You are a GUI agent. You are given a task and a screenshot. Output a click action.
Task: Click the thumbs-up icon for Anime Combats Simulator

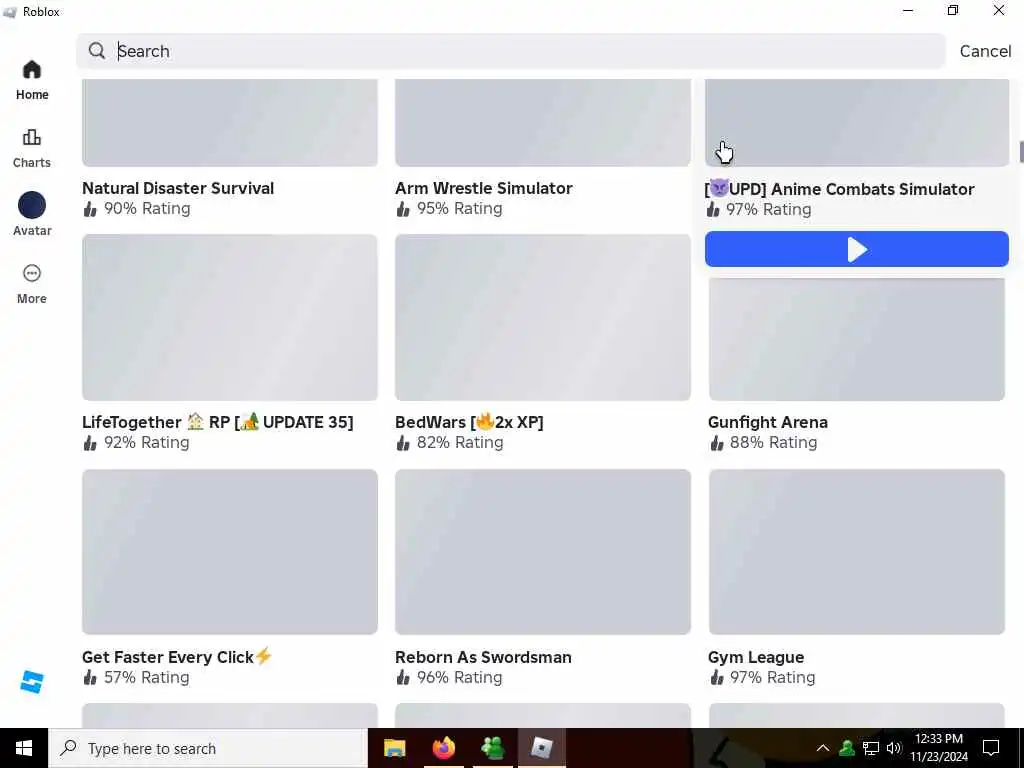click(x=712, y=210)
